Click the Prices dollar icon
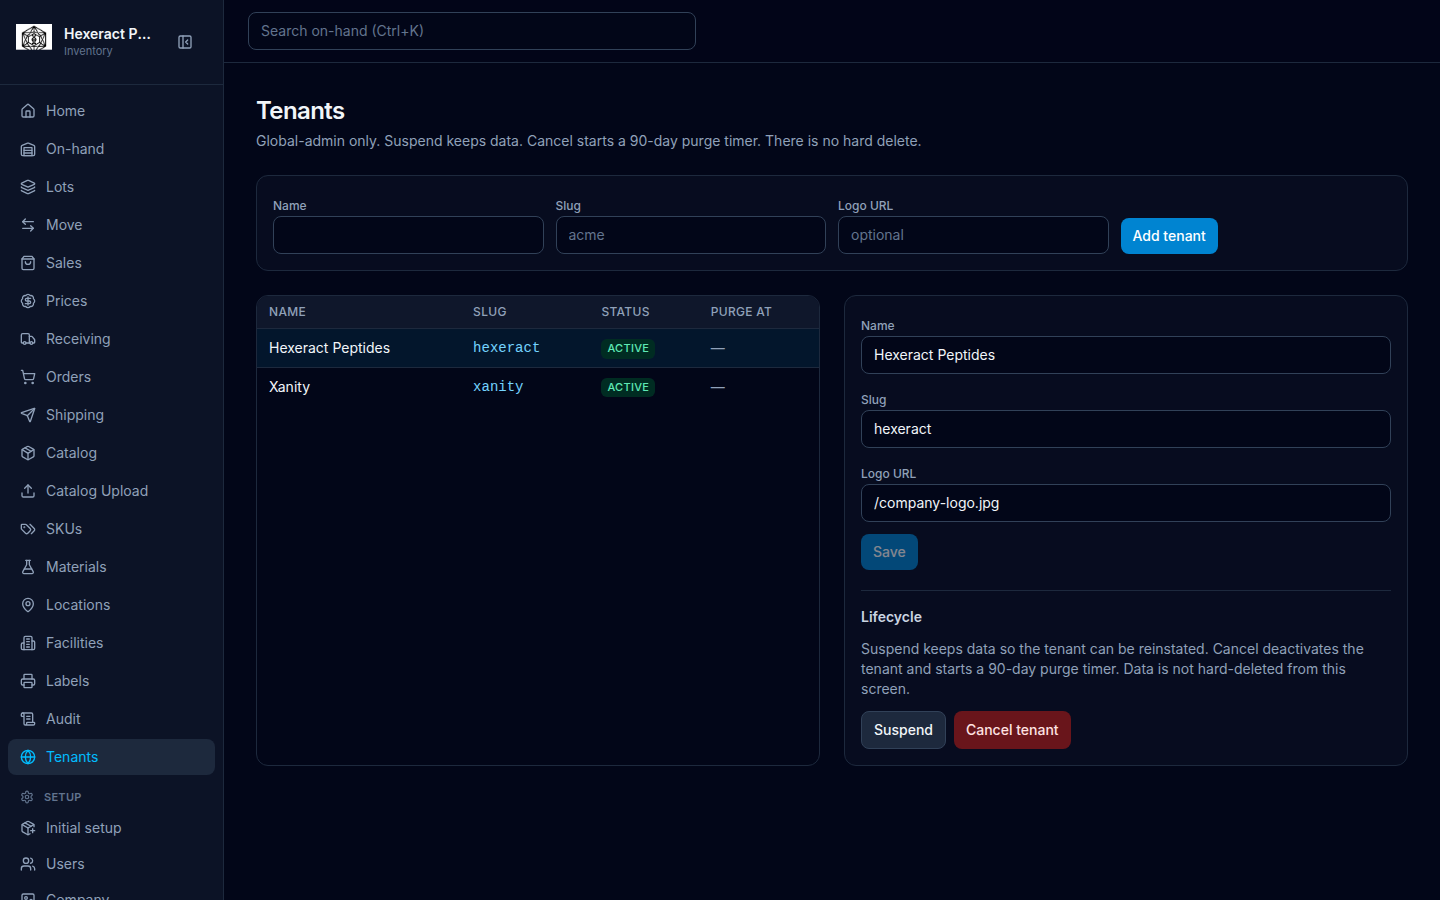The height and width of the screenshot is (900, 1440). click(x=28, y=301)
